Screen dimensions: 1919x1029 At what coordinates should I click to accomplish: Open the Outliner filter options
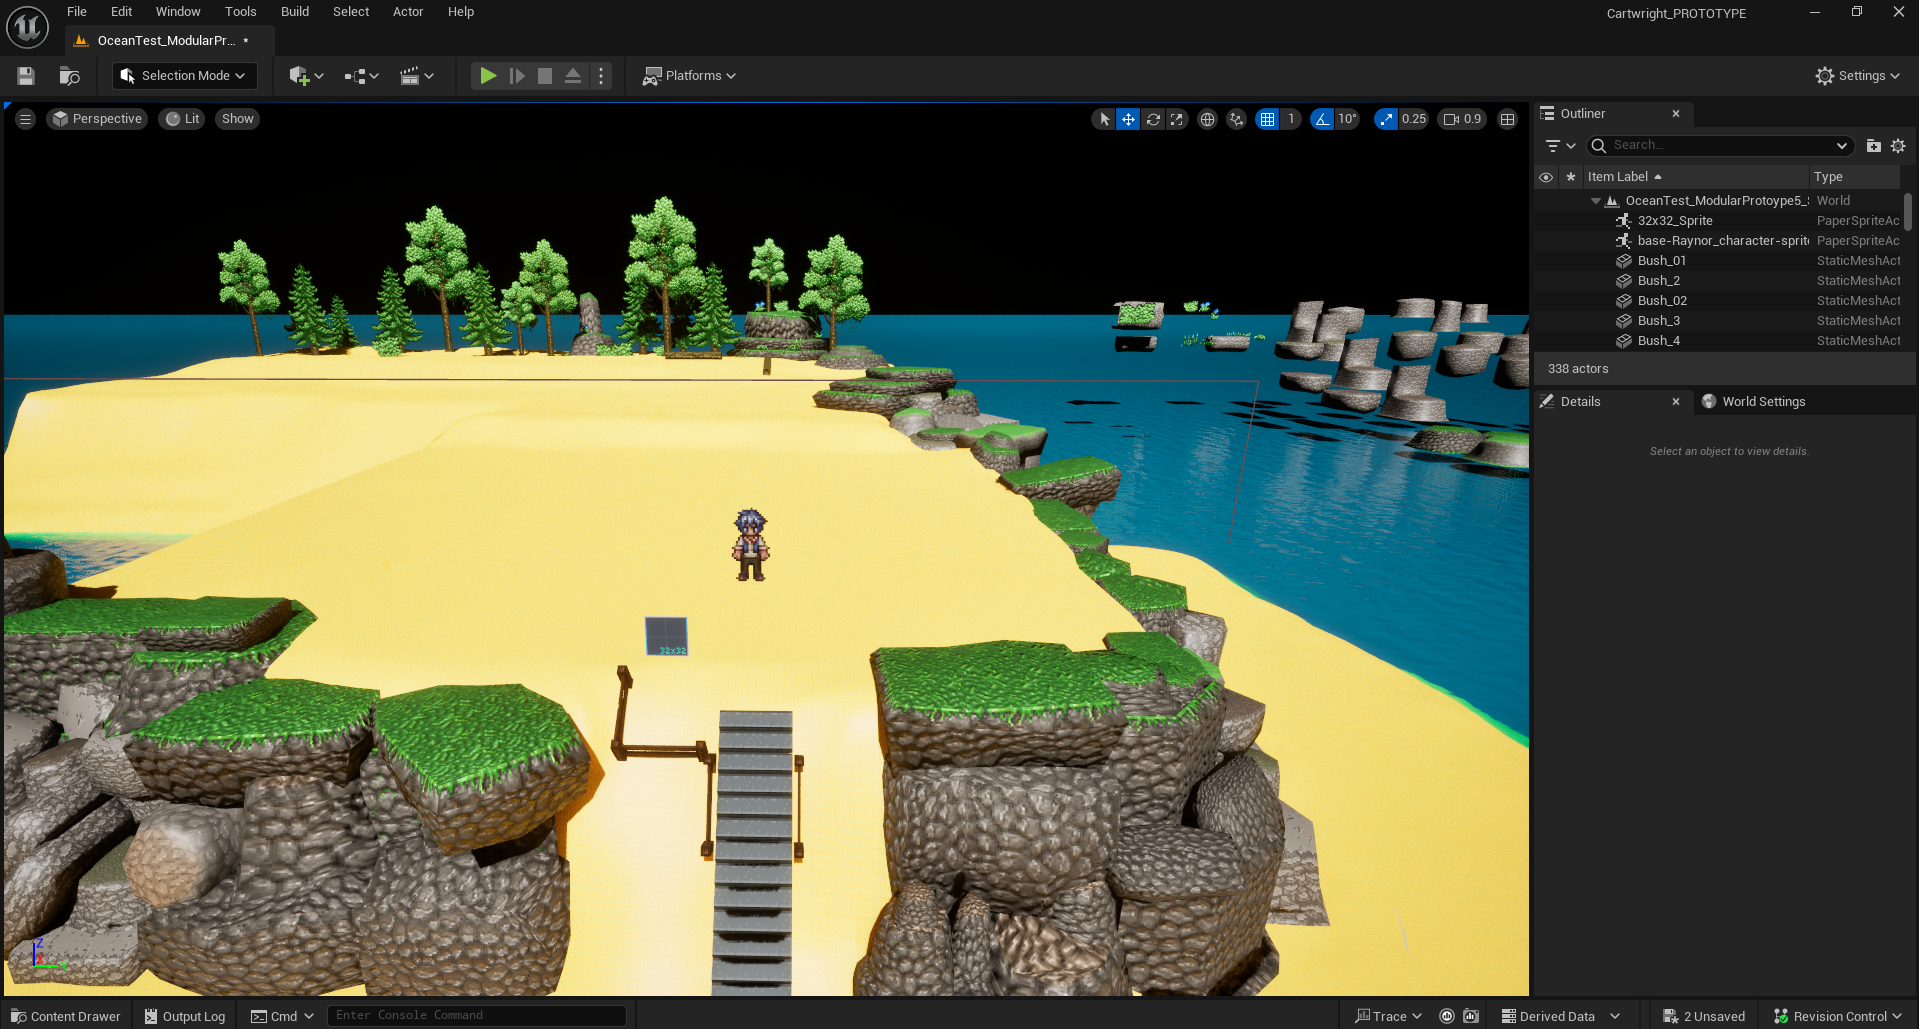1560,146
